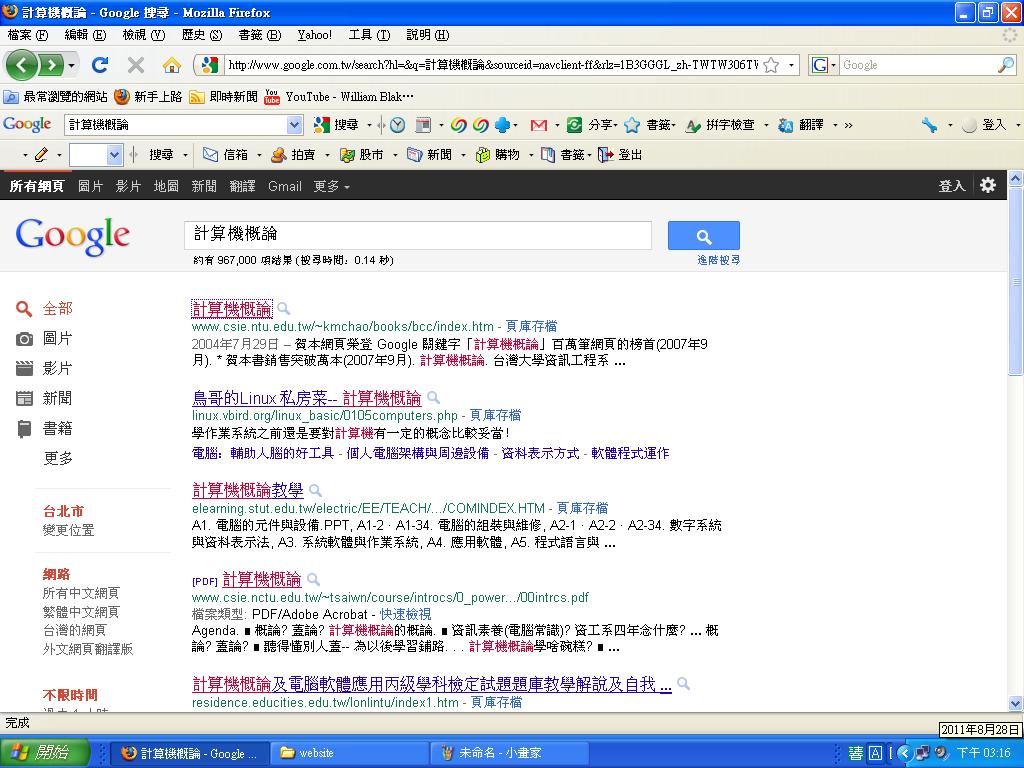This screenshot has height=768, width=1024.
Task: Click the 信箱 mail icon on Yahoo toolbar
Action: 210,155
